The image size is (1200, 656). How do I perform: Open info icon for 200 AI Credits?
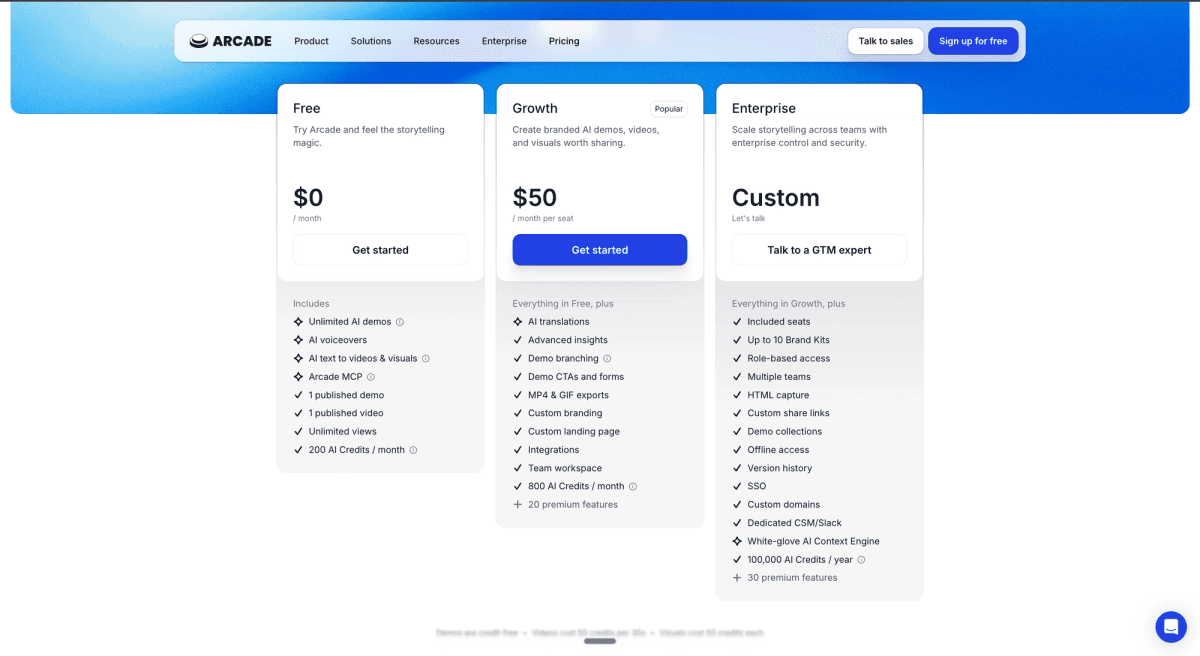click(x=413, y=450)
